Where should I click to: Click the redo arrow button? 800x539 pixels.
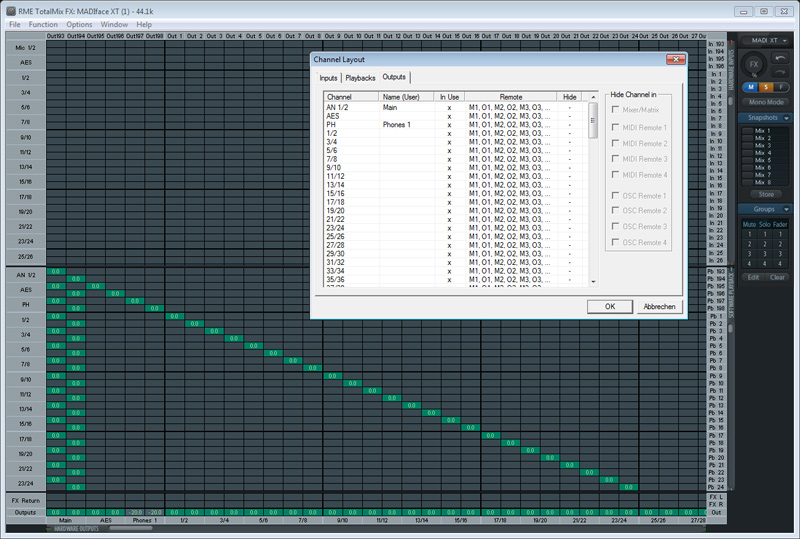coord(780,72)
